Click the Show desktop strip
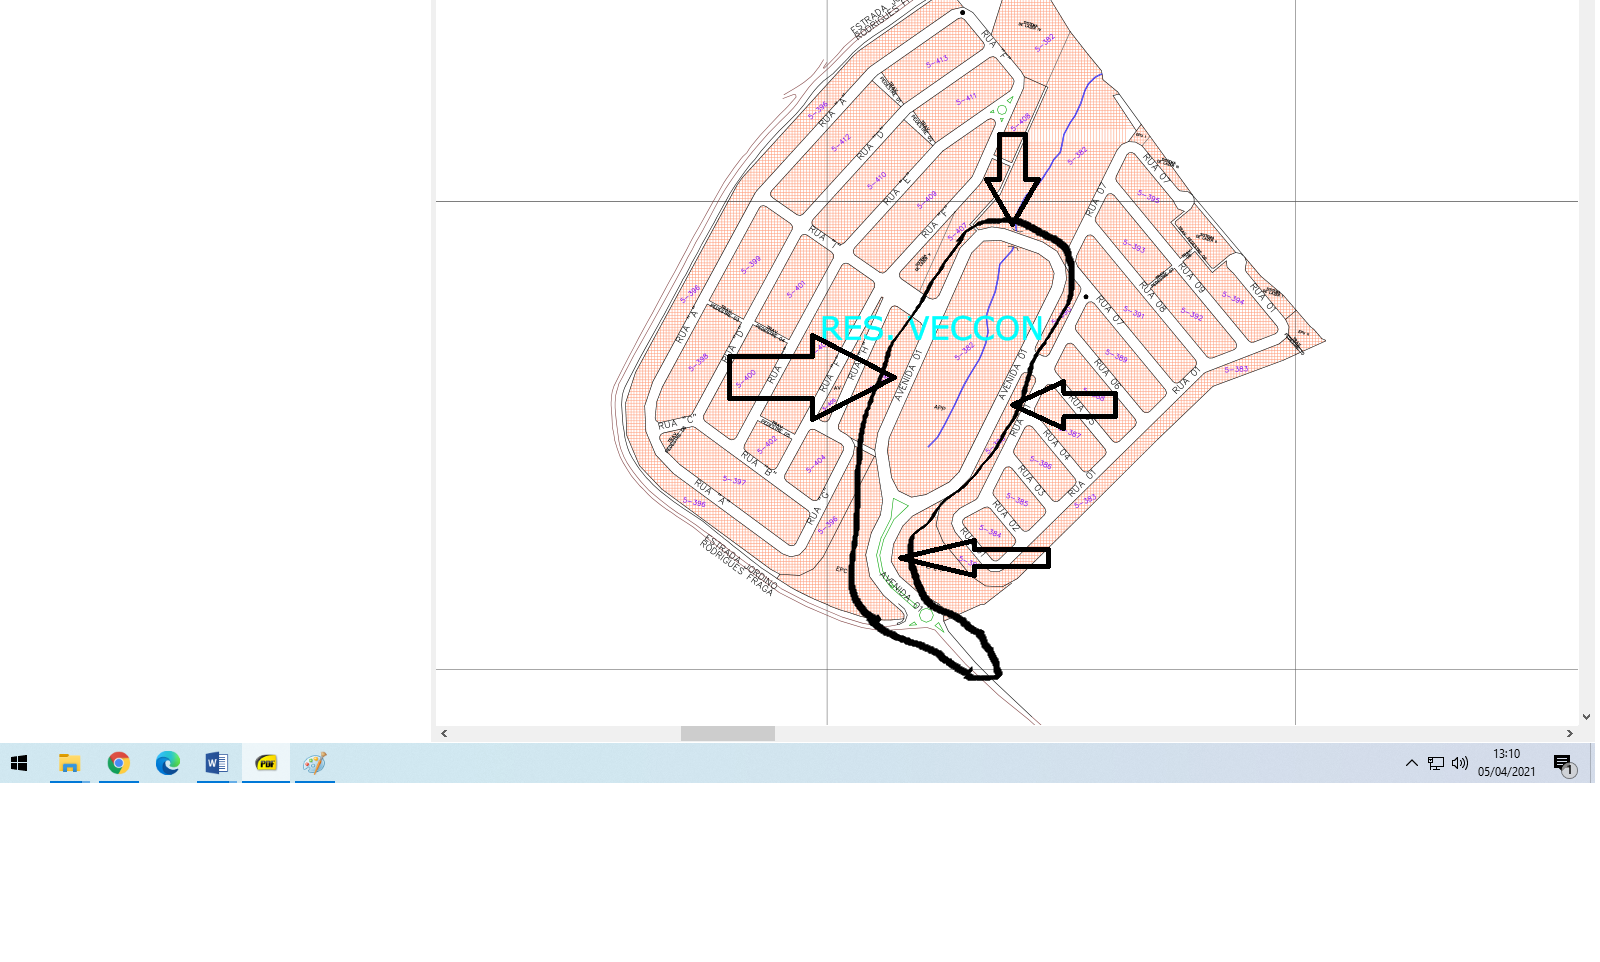 1592,763
